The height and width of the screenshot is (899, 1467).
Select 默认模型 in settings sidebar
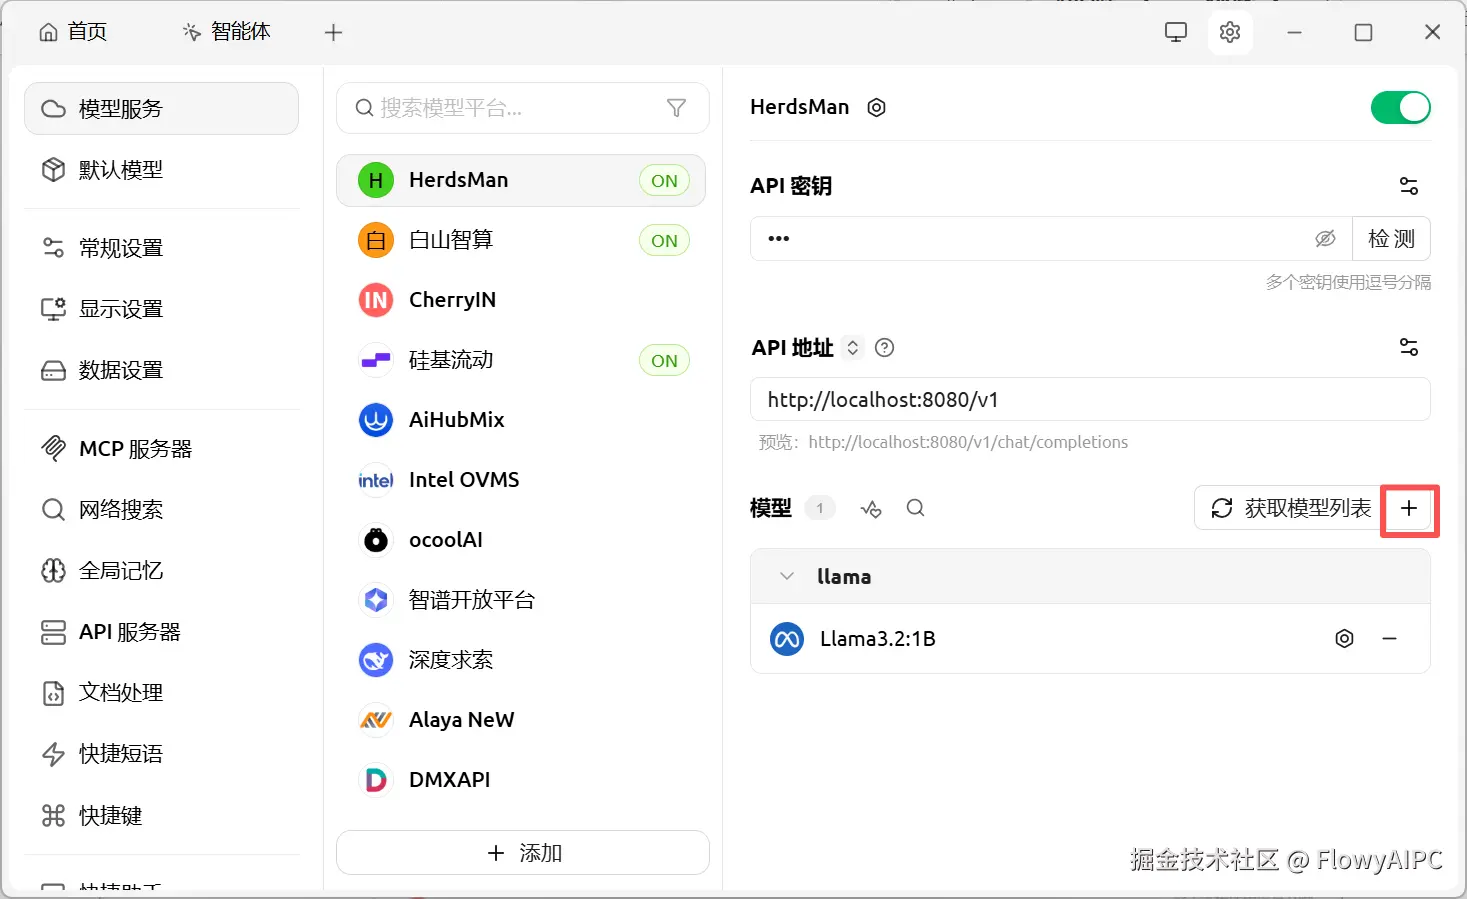(x=161, y=170)
